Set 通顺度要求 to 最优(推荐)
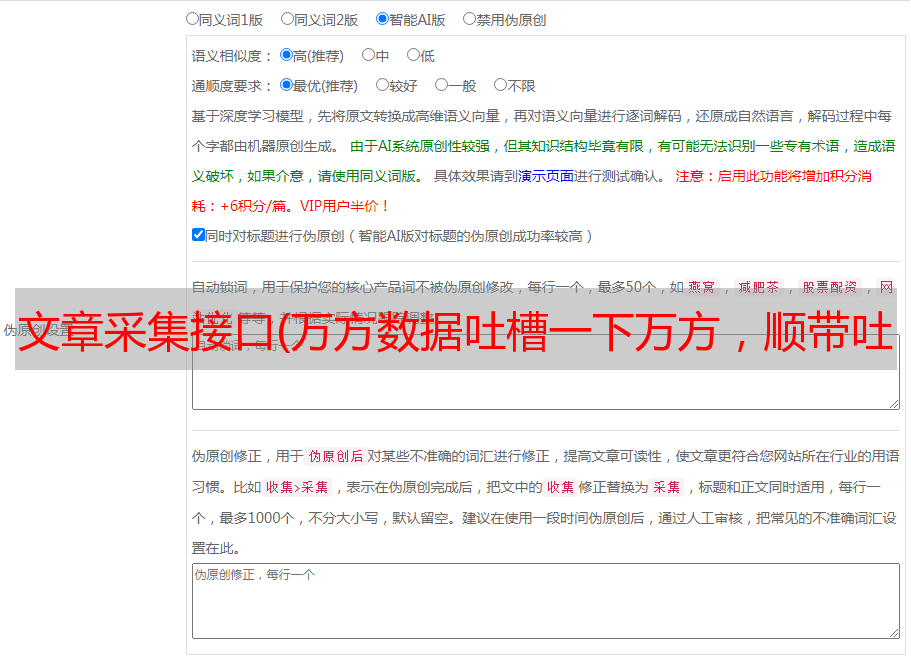The width and height of the screenshot is (911, 658). (x=286, y=85)
